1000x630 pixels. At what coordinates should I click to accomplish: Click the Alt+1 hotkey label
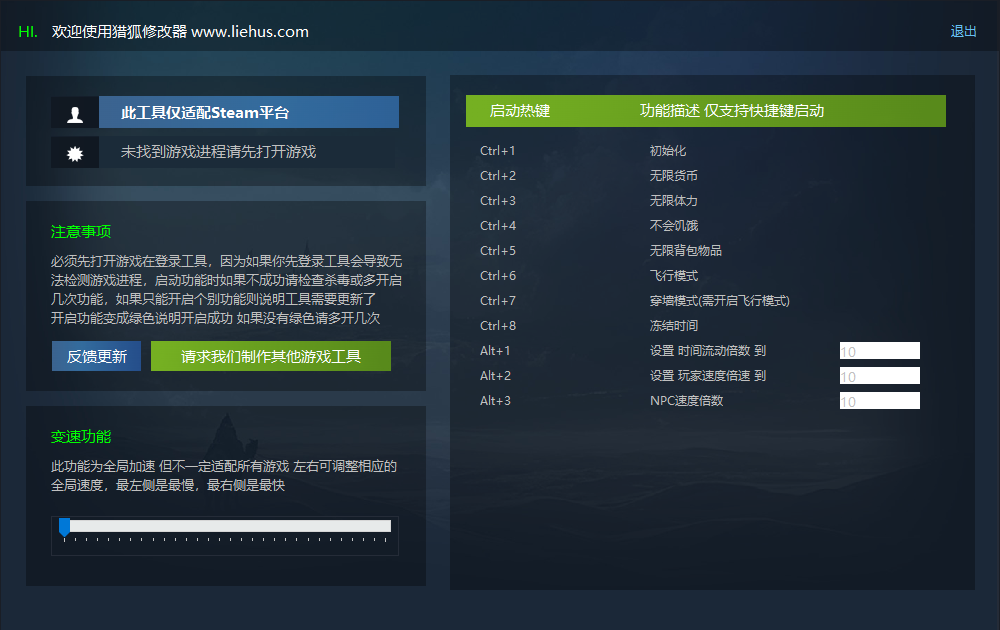tap(495, 351)
